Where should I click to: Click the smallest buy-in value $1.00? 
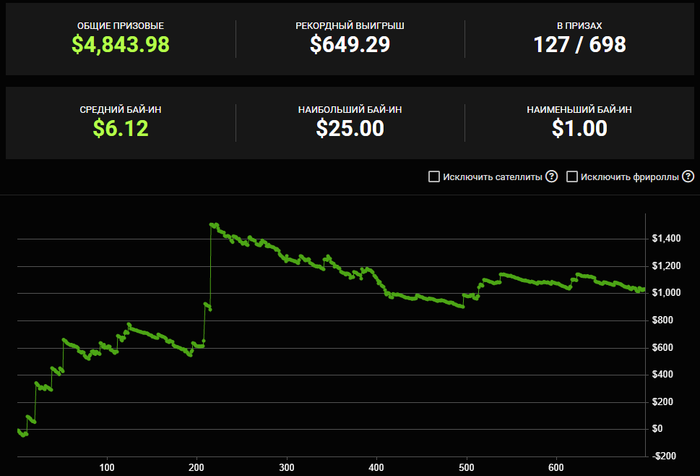point(579,129)
